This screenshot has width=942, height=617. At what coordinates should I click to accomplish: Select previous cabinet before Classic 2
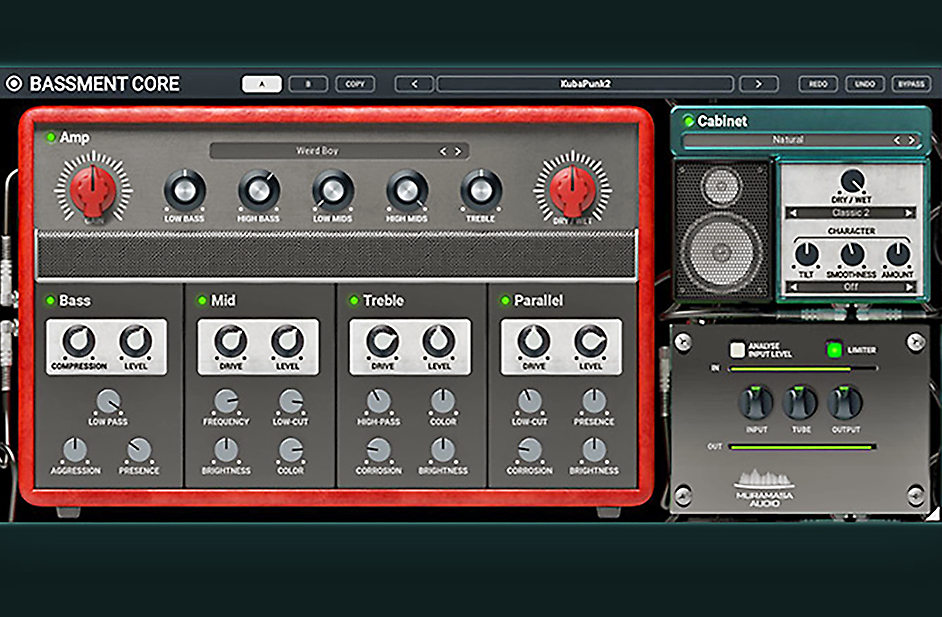[x=793, y=213]
